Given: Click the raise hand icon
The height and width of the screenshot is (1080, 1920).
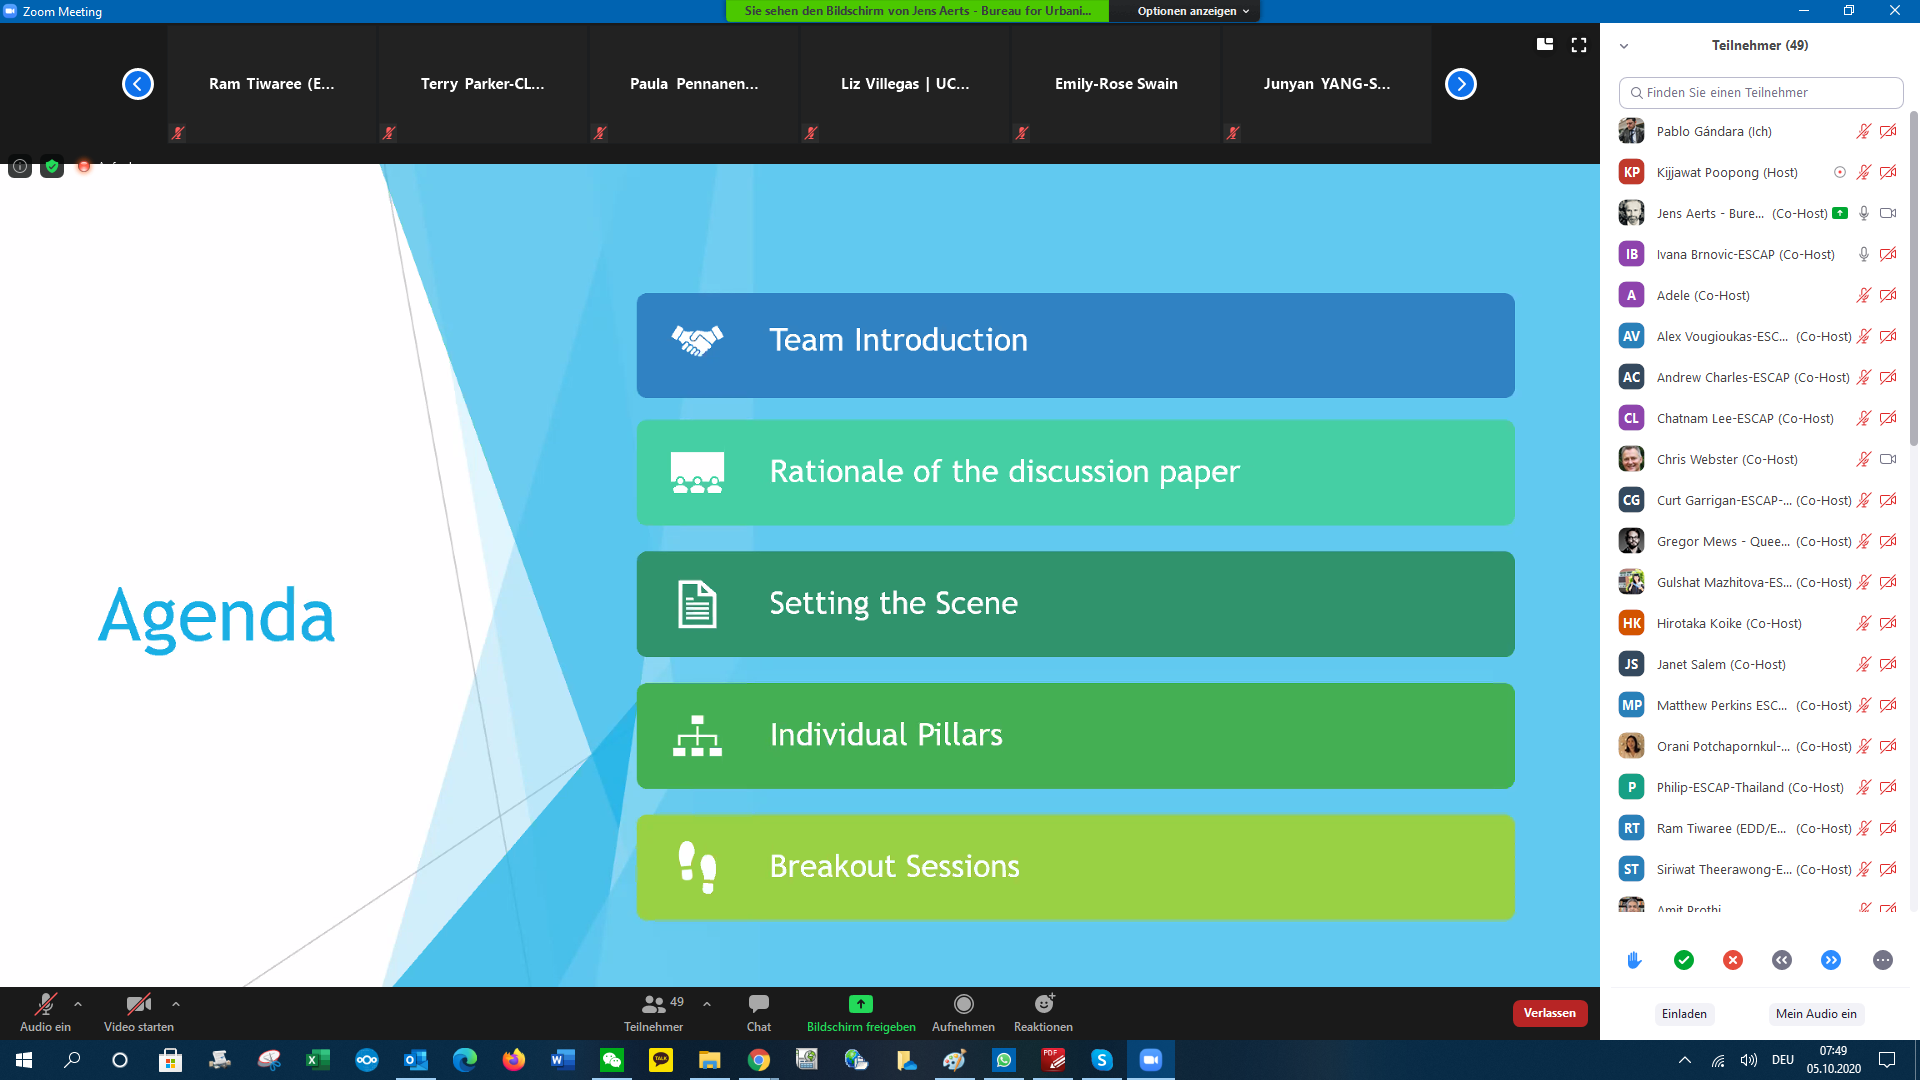Looking at the screenshot, I should (x=1634, y=960).
